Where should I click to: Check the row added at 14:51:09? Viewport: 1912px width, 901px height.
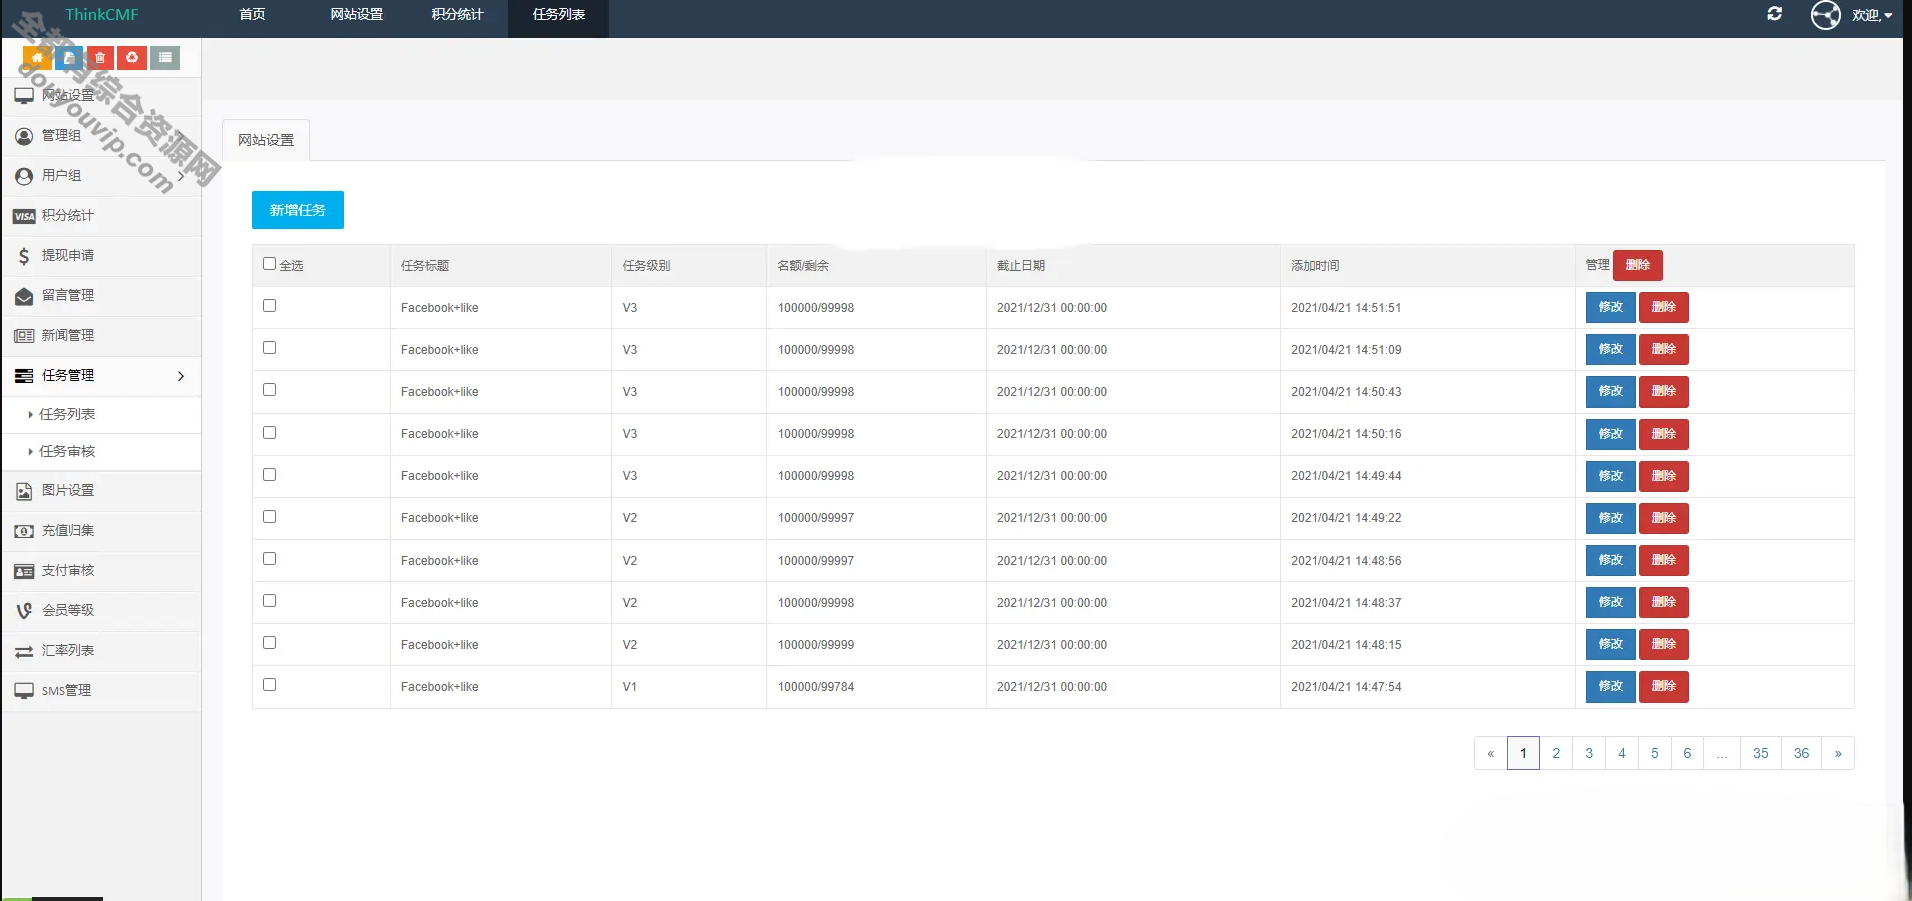pyautogui.click(x=269, y=348)
